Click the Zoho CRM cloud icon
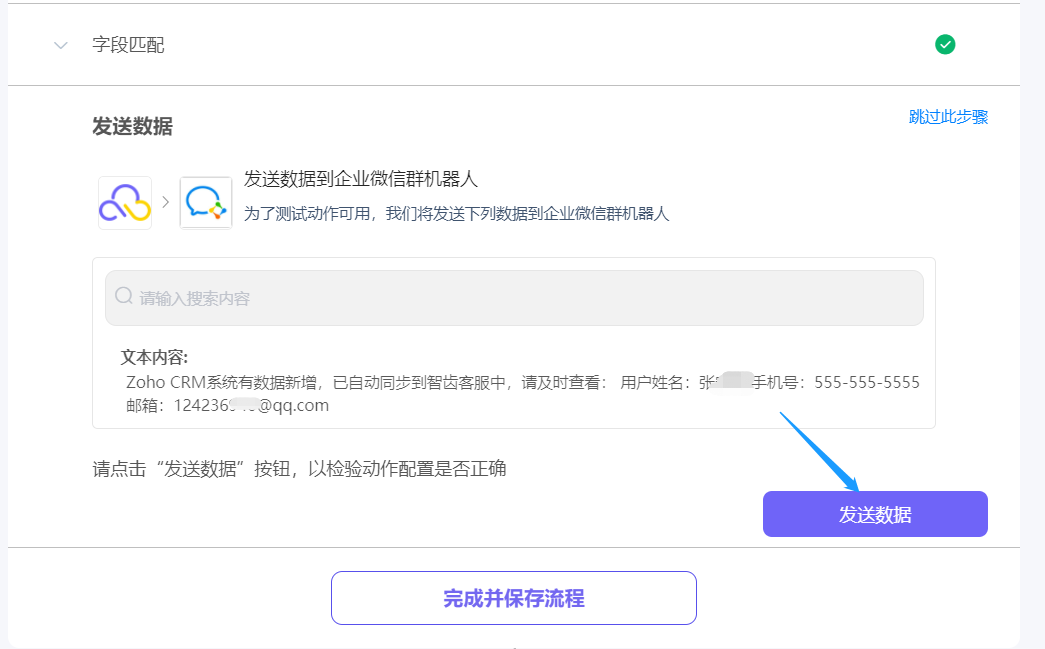Viewport: 1045px width, 649px height. point(125,203)
